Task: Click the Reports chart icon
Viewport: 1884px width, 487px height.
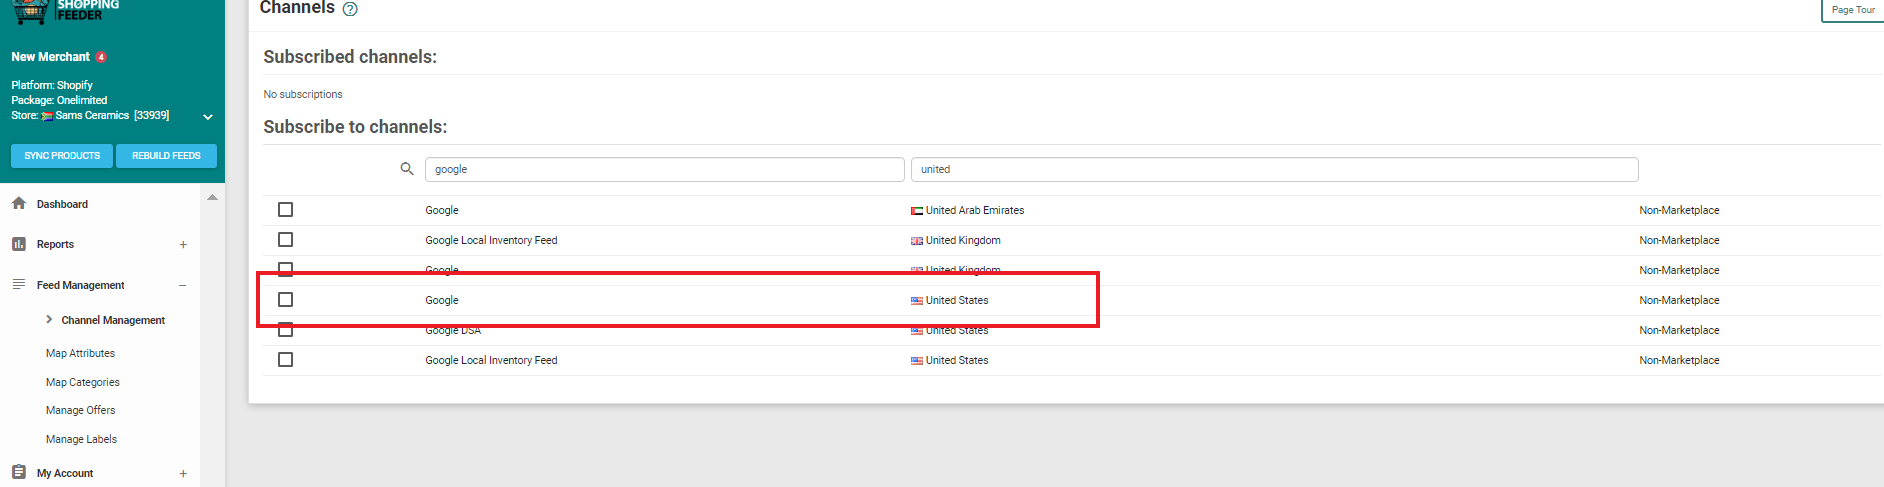Action: 18,244
